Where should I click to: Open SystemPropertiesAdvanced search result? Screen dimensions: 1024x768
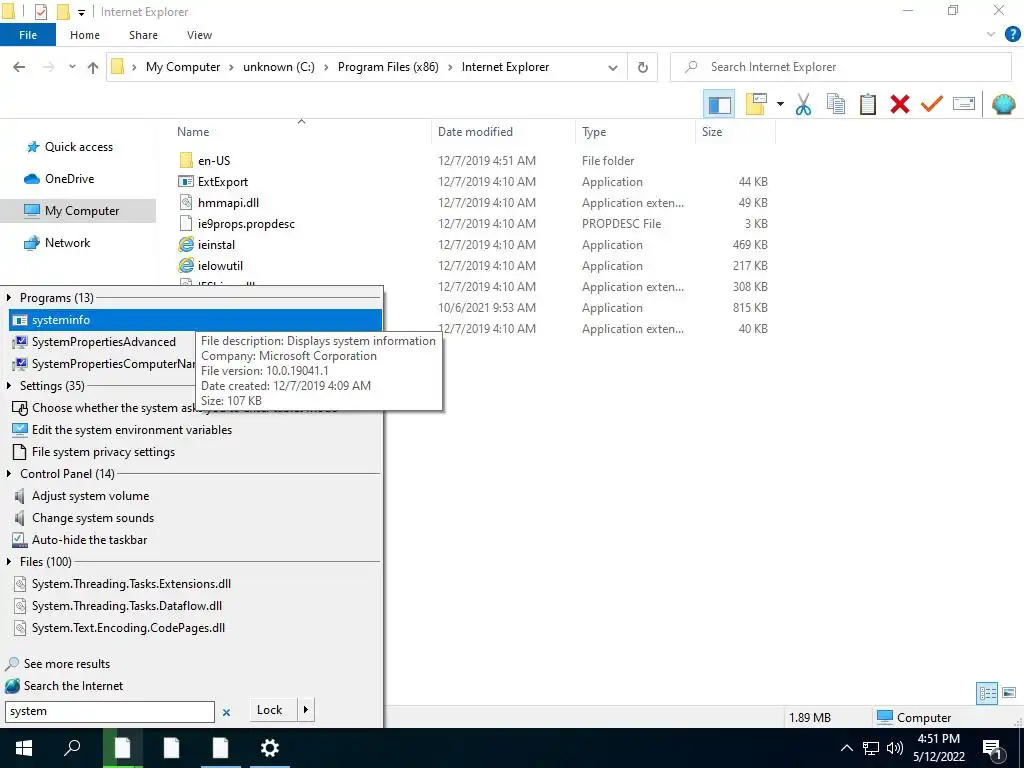(103, 342)
